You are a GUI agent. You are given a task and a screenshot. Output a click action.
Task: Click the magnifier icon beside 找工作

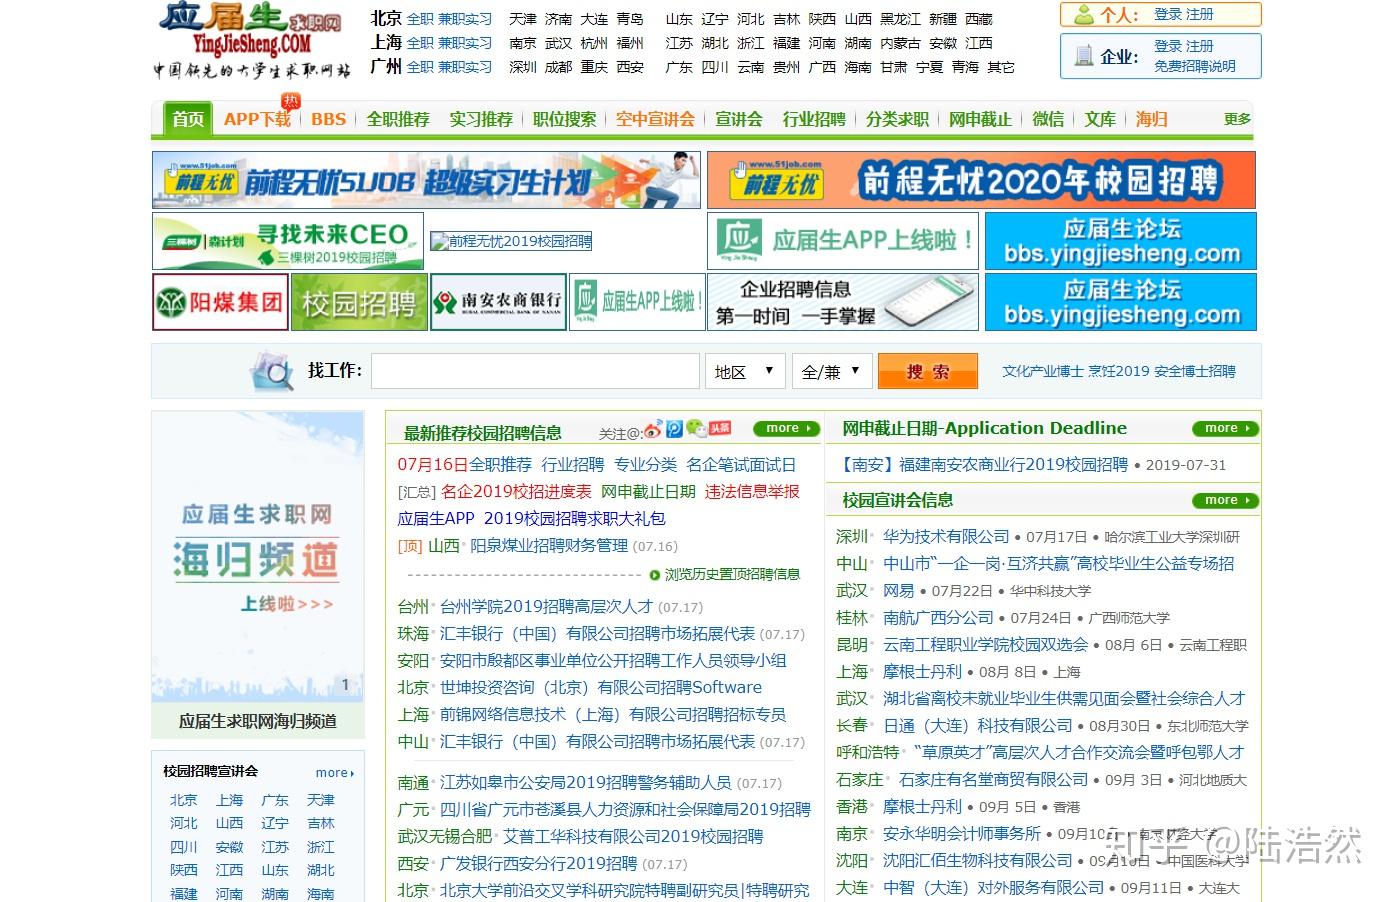point(271,371)
